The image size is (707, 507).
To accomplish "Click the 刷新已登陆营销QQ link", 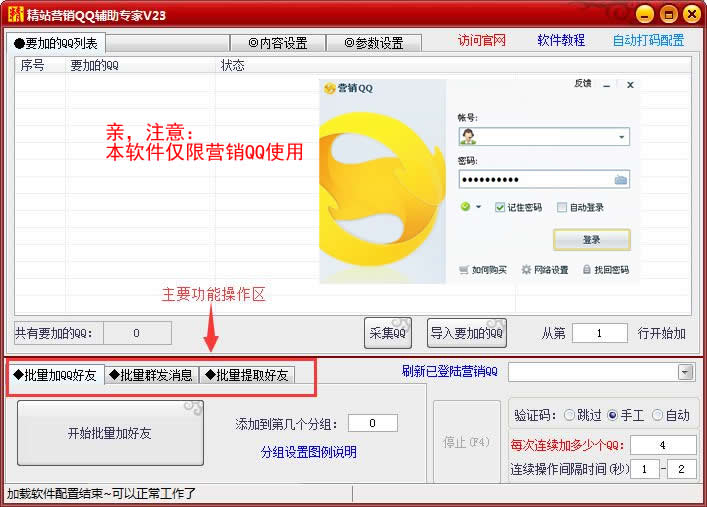I will (450, 371).
